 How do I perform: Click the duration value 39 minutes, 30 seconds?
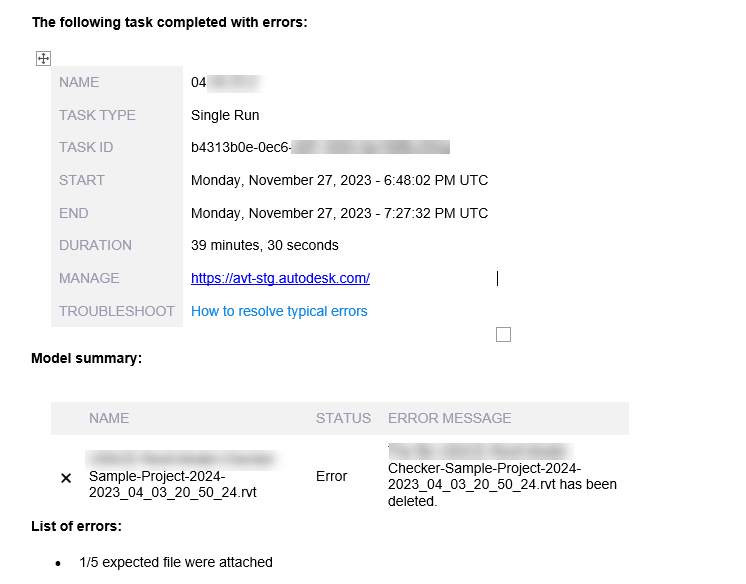tap(264, 245)
